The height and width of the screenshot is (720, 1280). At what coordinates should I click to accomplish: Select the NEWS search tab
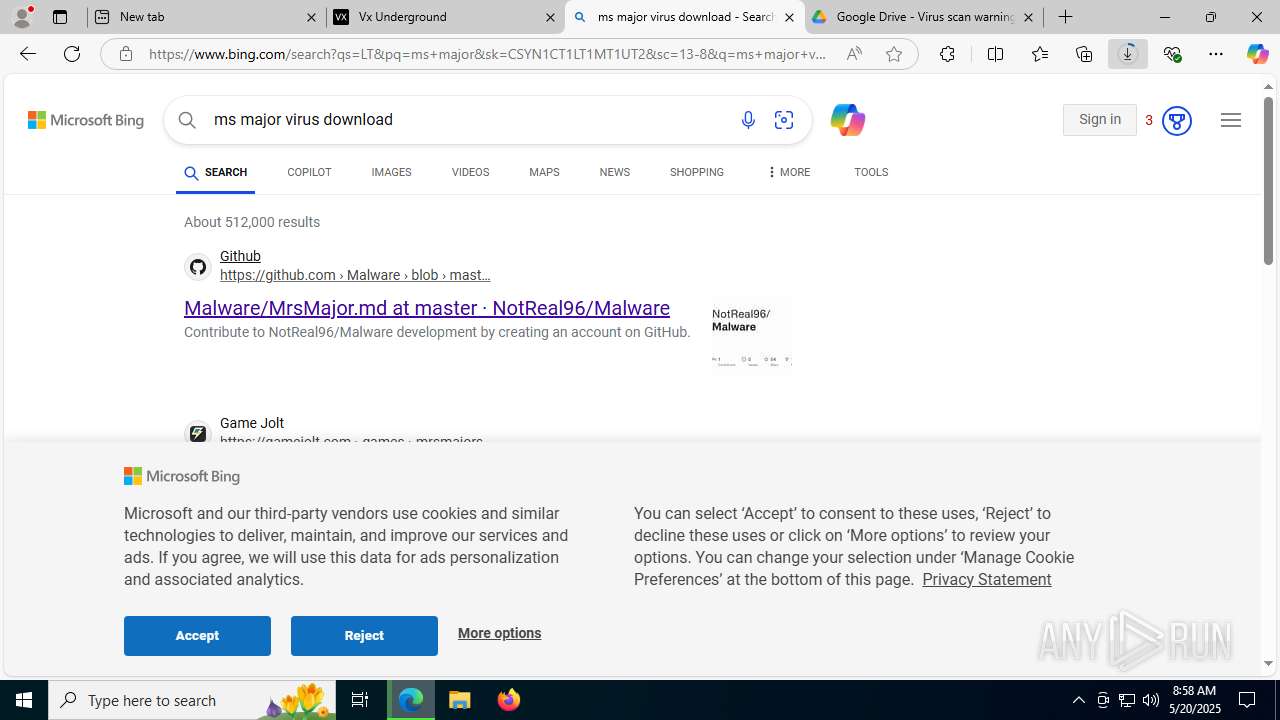click(615, 173)
